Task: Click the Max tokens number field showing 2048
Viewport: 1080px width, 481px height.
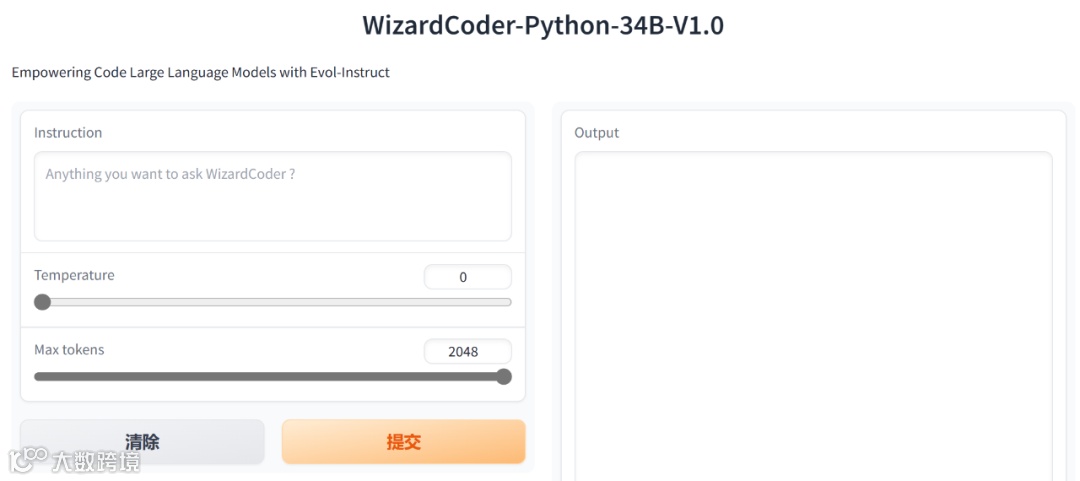Action: (x=468, y=351)
